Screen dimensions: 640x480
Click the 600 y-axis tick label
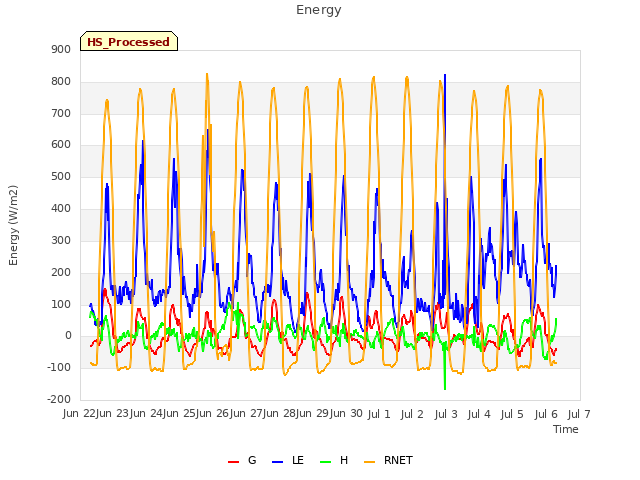61,145
